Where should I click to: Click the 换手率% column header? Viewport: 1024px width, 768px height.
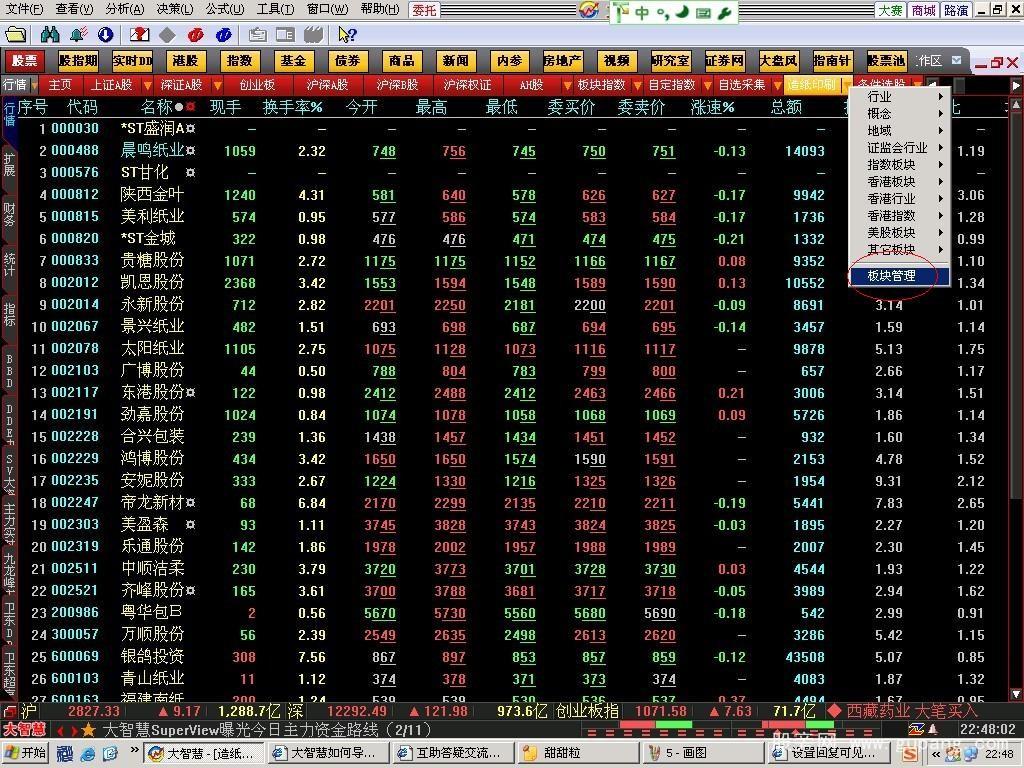tap(293, 106)
